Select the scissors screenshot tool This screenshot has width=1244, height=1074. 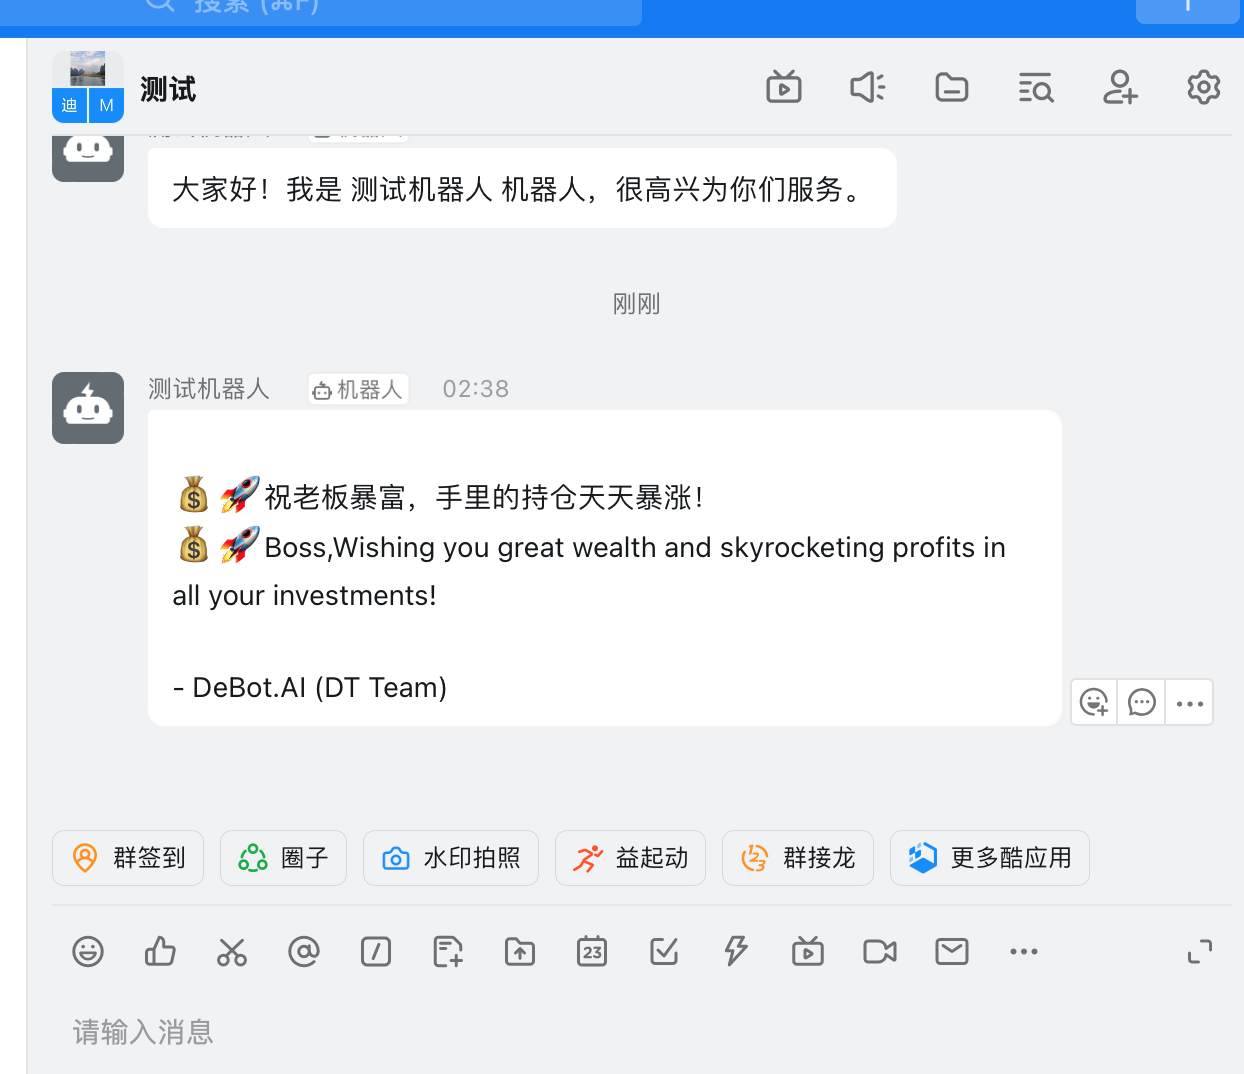coord(232,951)
